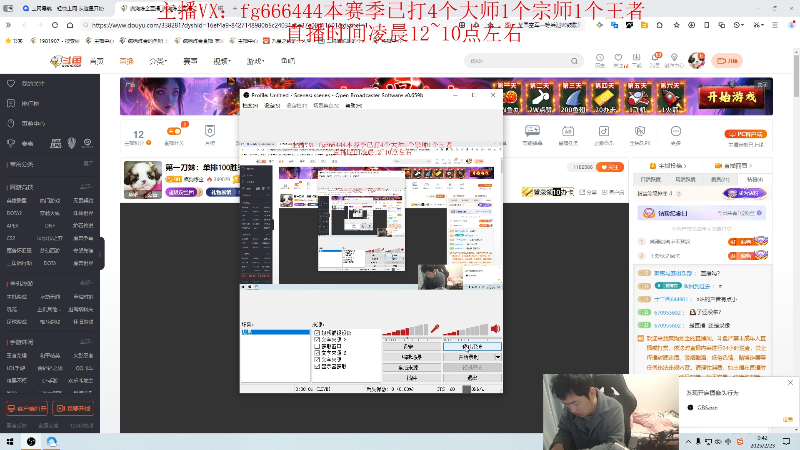Expand the 分类 dropdown in Douyu nav

point(158,61)
